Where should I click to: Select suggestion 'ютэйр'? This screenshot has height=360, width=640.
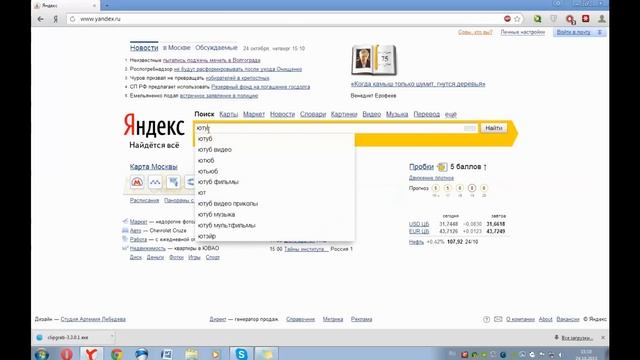click(x=207, y=236)
